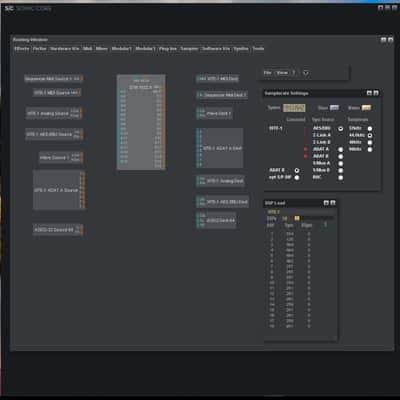Close the DSP Load panel

[x=333, y=203]
